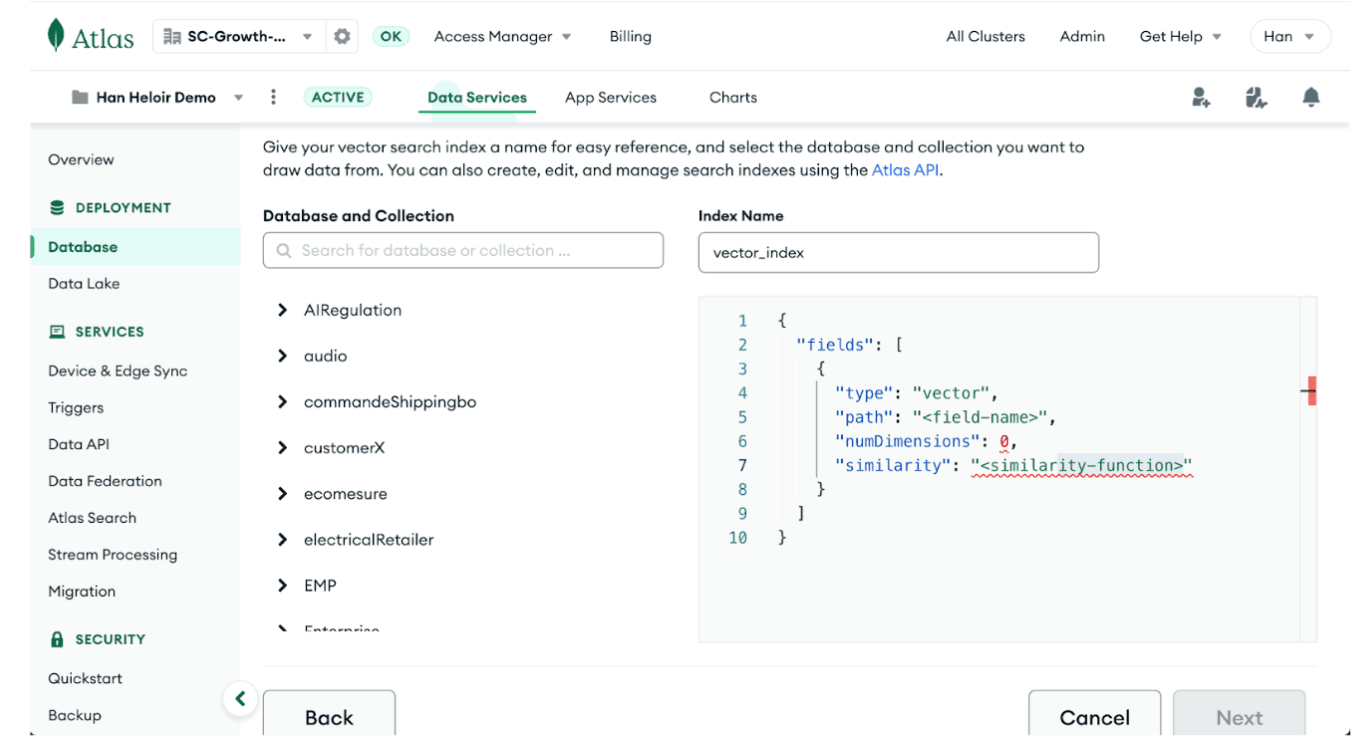1358x740 pixels.
Task: Expand the AIRegulation database
Action: click(282, 310)
